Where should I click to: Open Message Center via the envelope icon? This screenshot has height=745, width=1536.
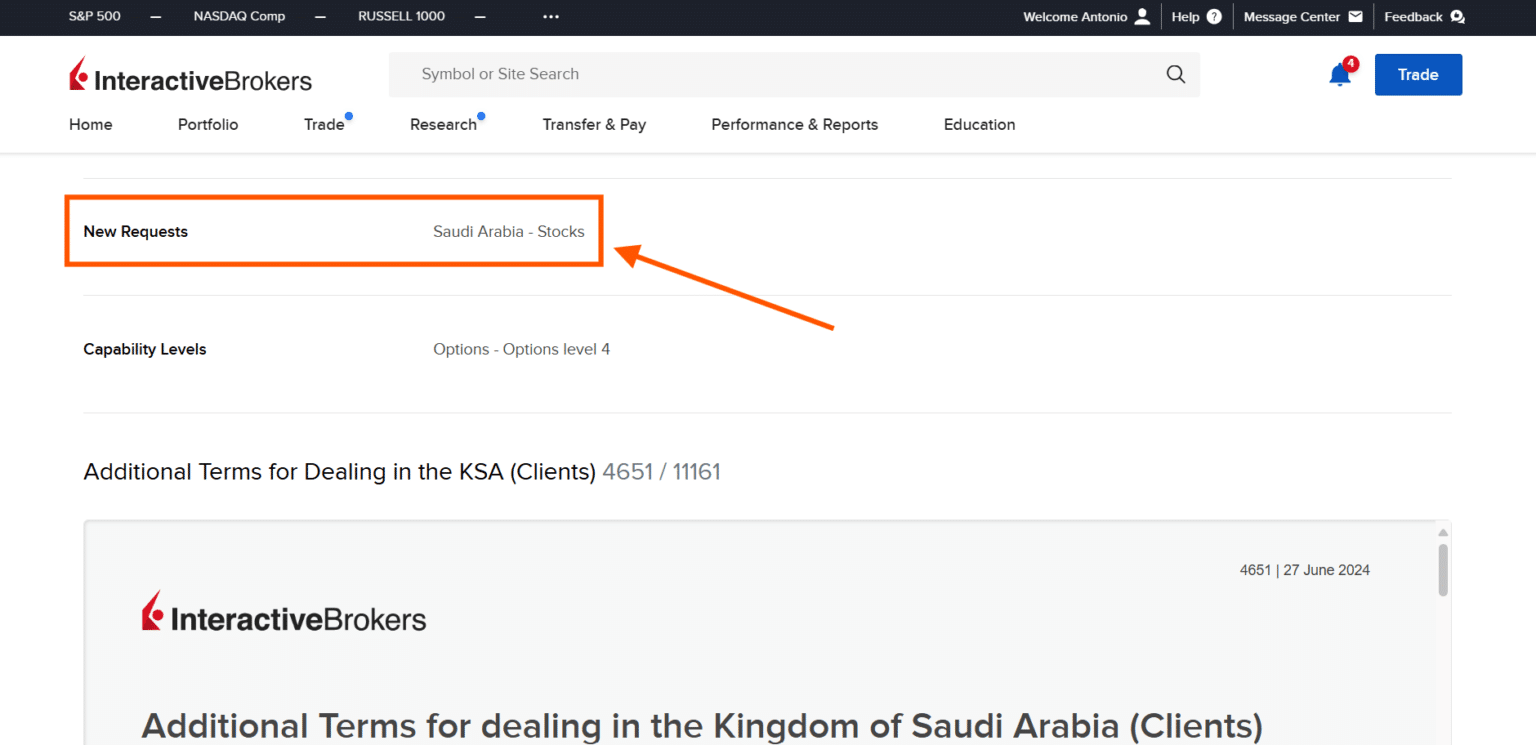click(x=1356, y=16)
